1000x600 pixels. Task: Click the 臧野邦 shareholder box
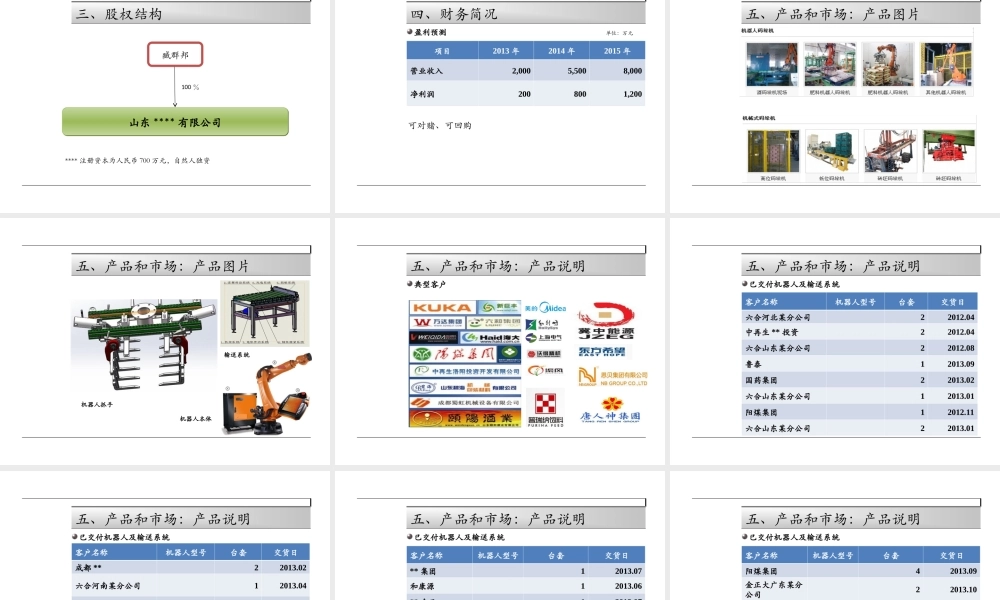click(x=175, y=55)
